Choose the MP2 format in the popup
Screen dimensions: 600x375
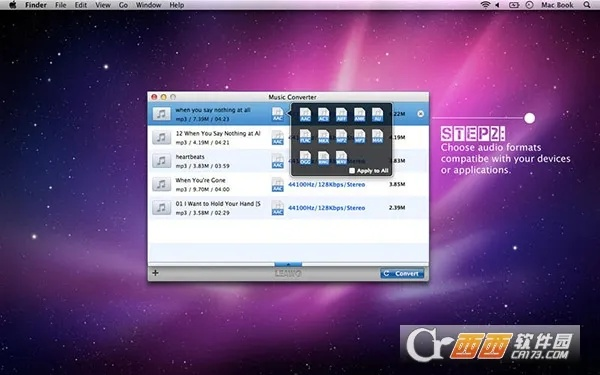coord(341,136)
